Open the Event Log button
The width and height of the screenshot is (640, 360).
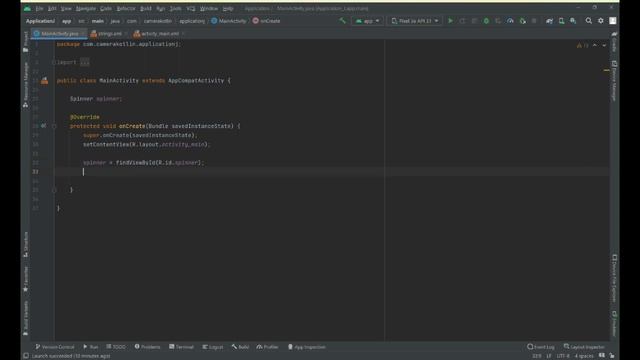(541, 347)
